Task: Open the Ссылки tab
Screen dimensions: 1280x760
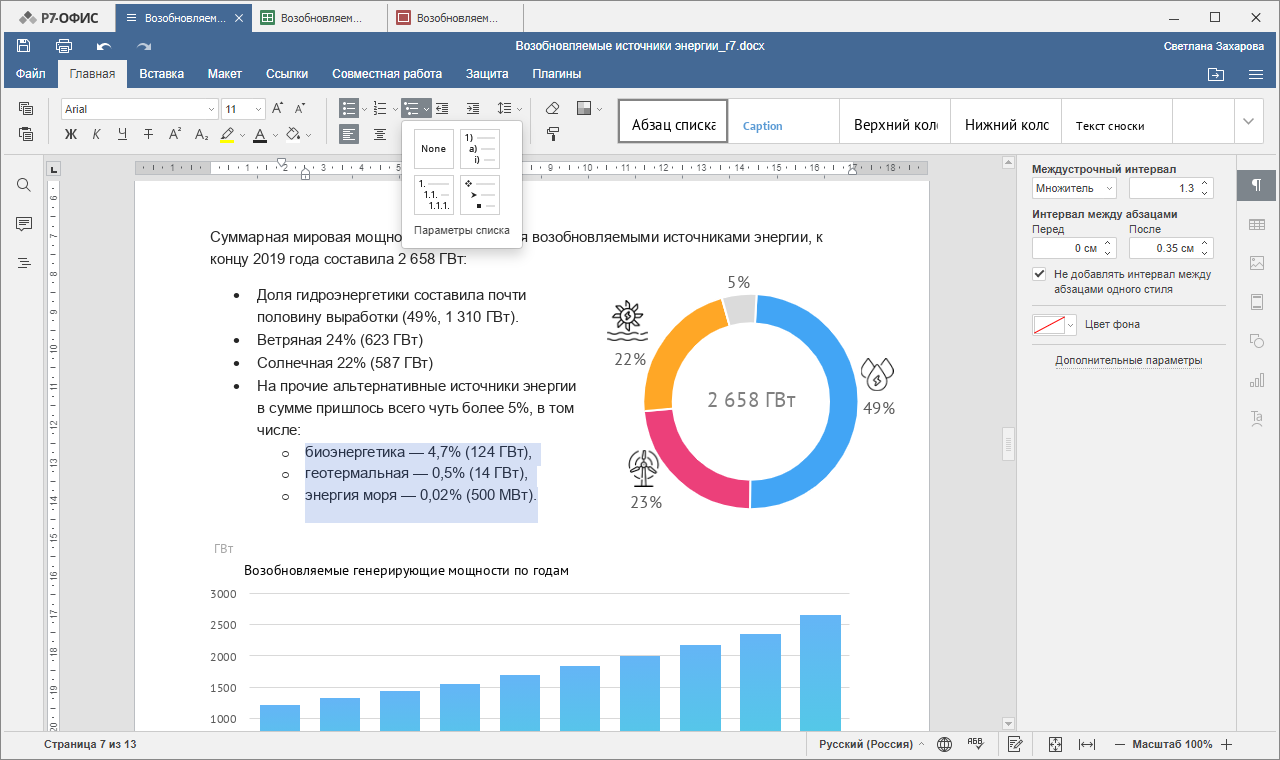Action: point(287,74)
